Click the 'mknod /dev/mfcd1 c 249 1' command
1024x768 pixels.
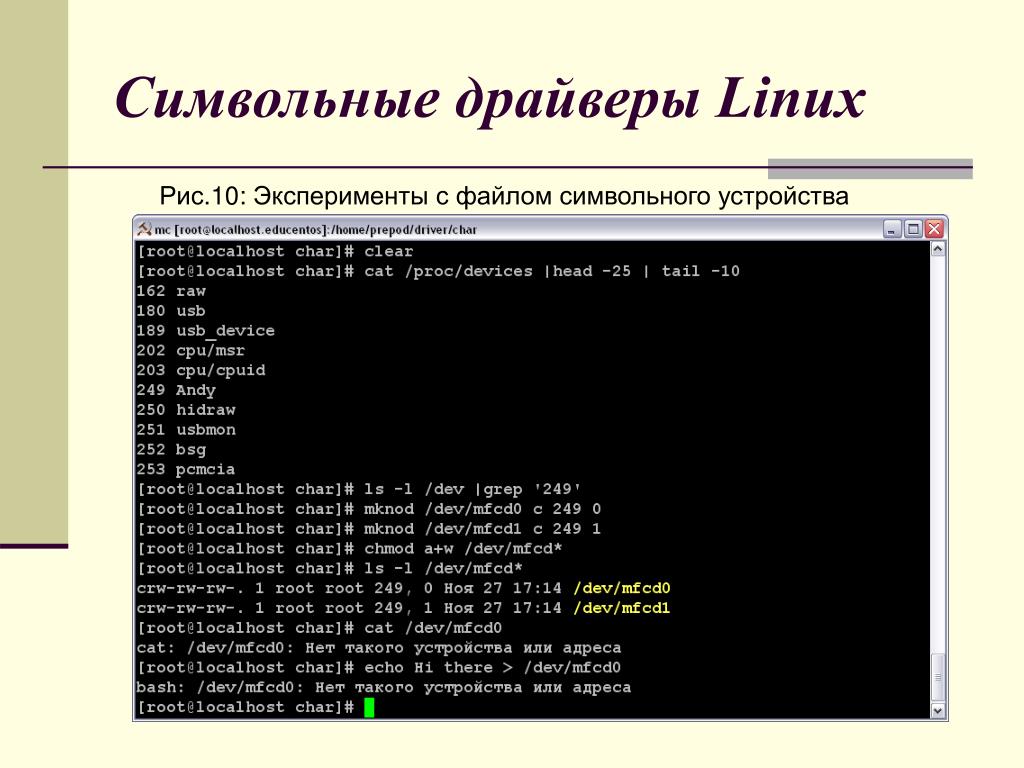(x=483, y=529)
